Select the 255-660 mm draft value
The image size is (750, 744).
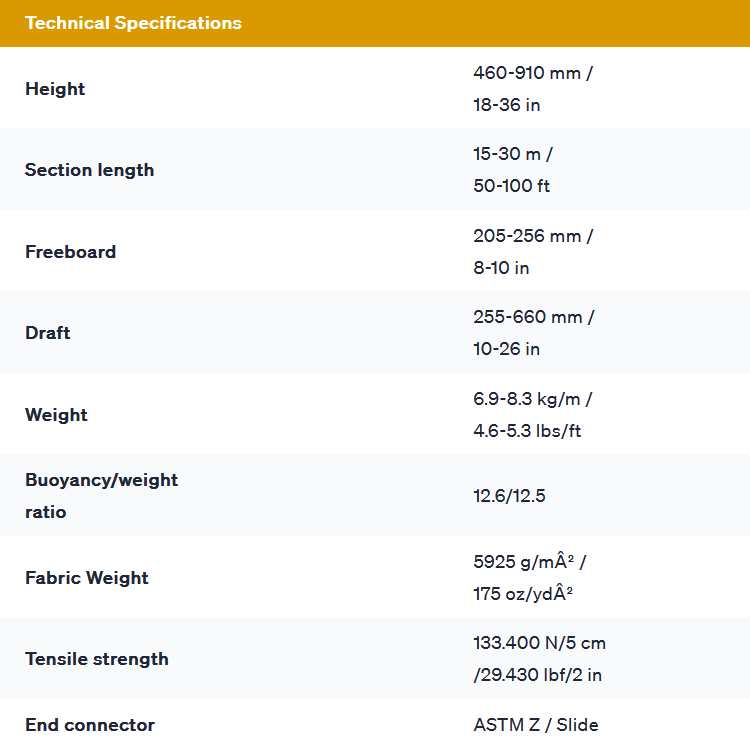point(533,317)
